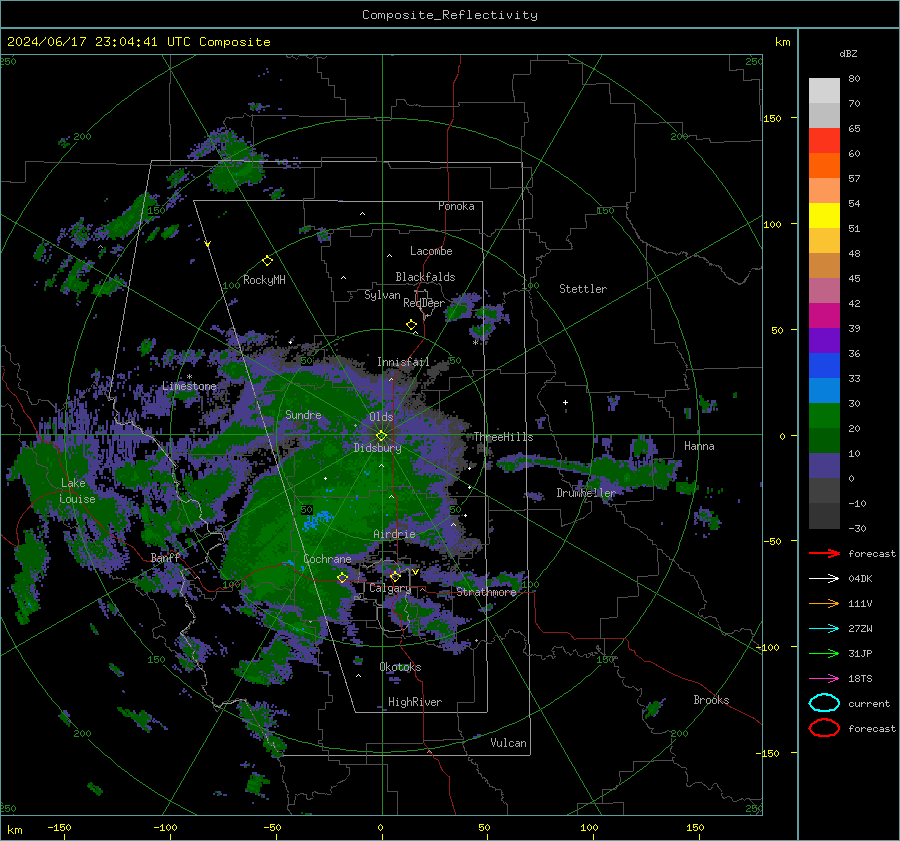The width and height of the screenshot is (900, 841).
Task: Click the Olds town label
Action: point(381,417)
